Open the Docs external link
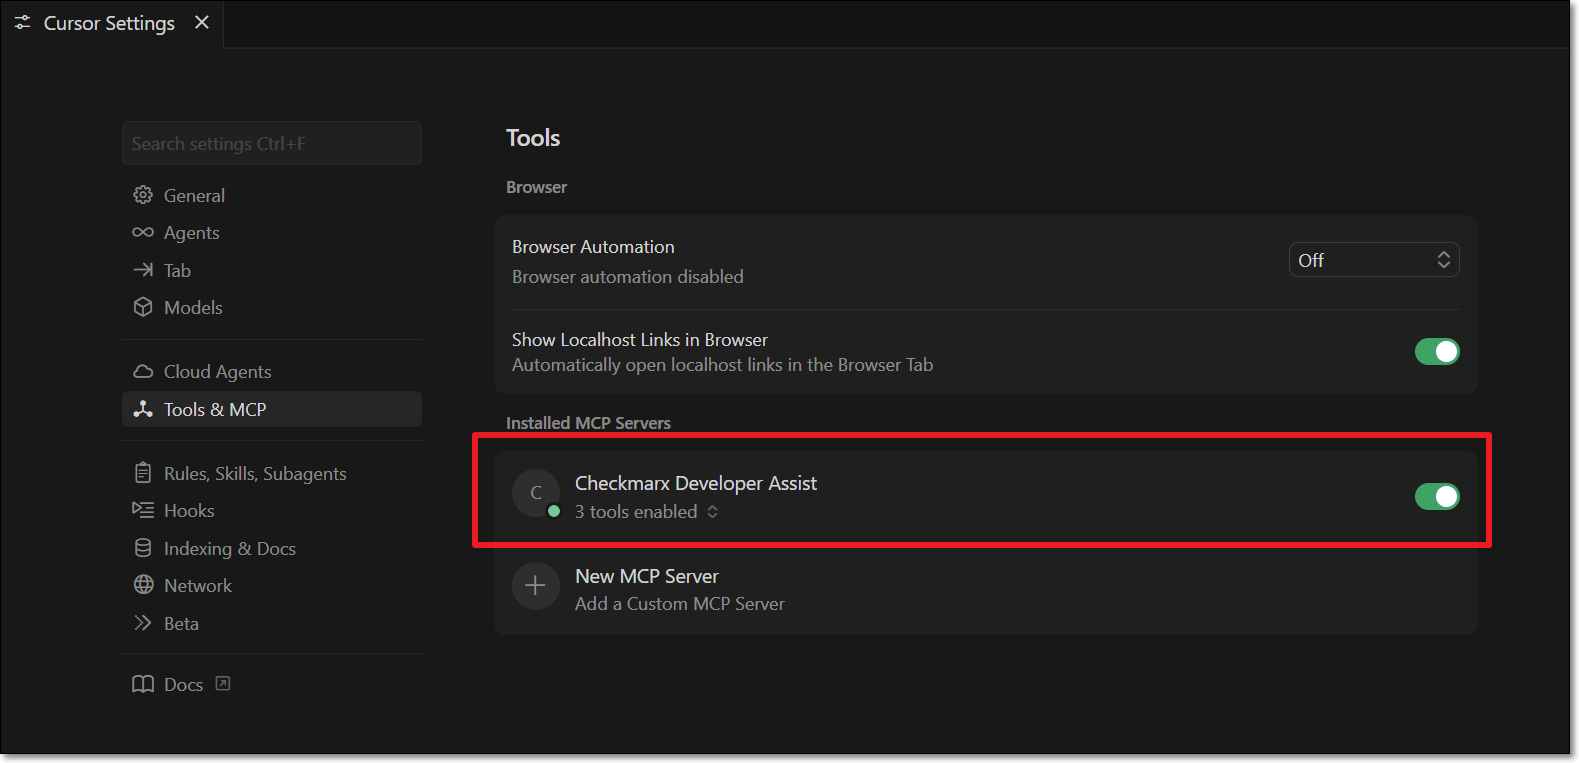1579x763 pixels. coord(183,684)
